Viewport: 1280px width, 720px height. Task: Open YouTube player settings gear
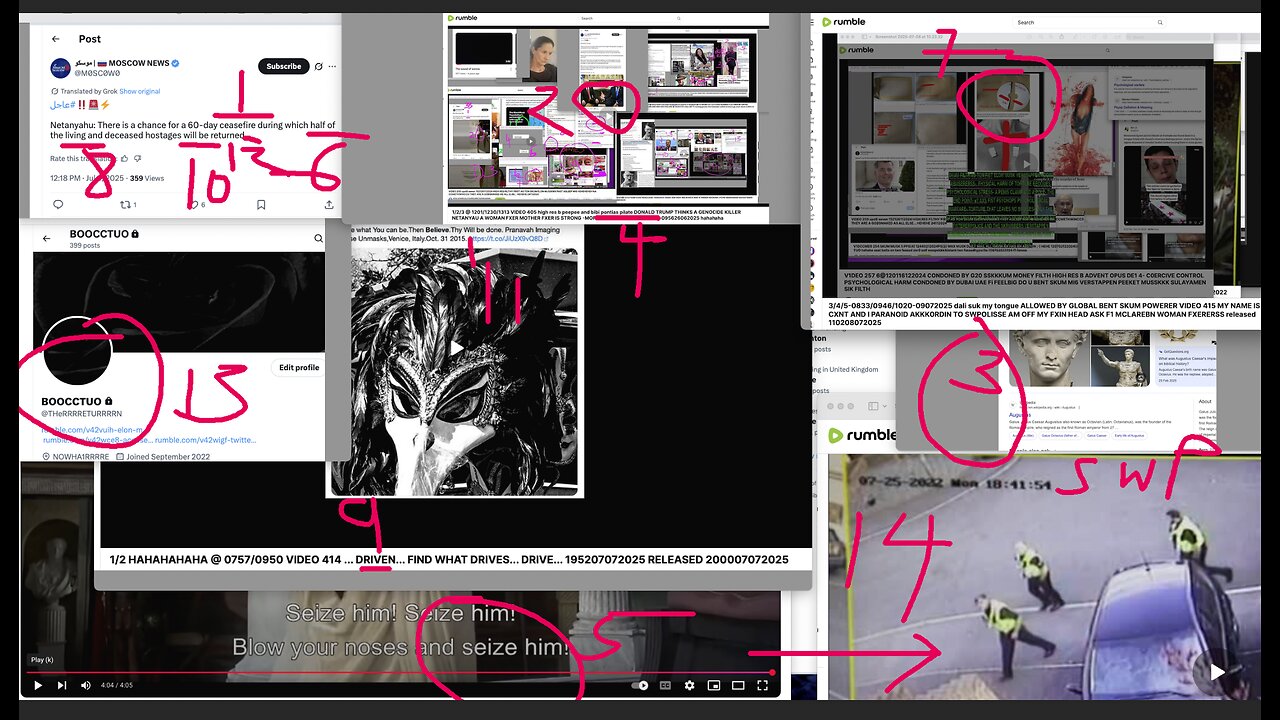(689, 685)
